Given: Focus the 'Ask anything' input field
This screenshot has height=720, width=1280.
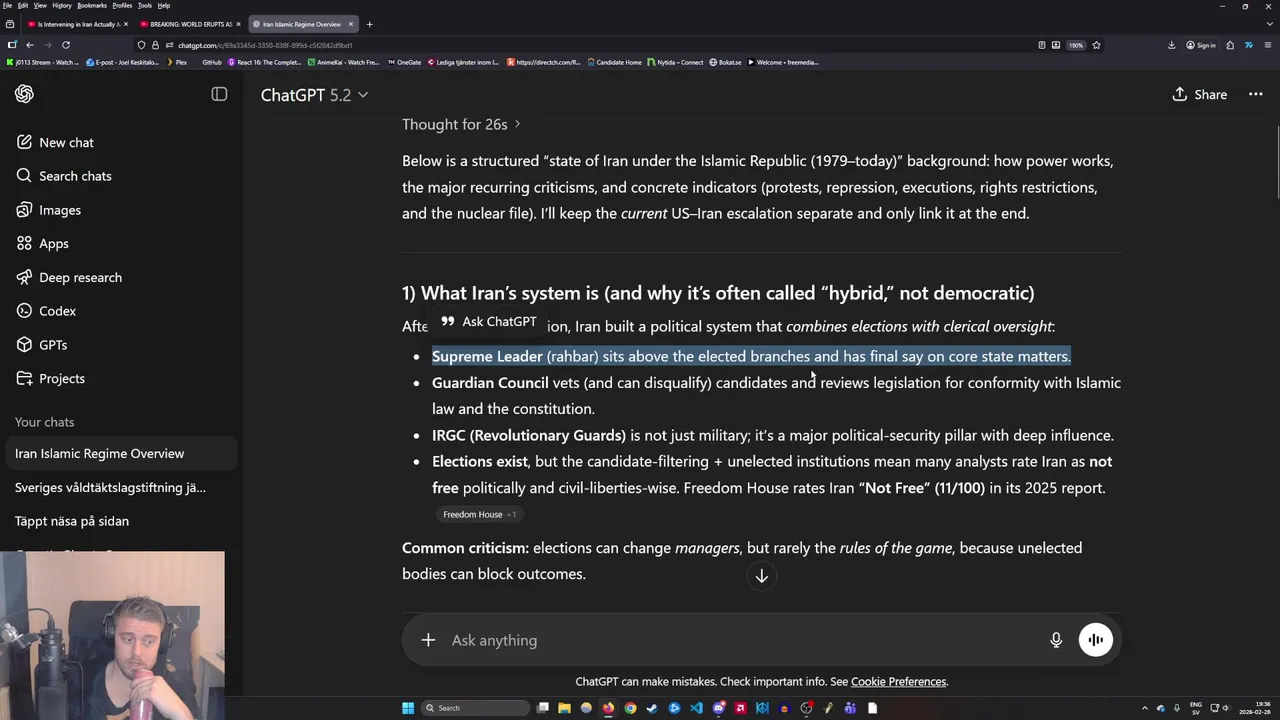Looking at the screenshot, I should [740, 640].
